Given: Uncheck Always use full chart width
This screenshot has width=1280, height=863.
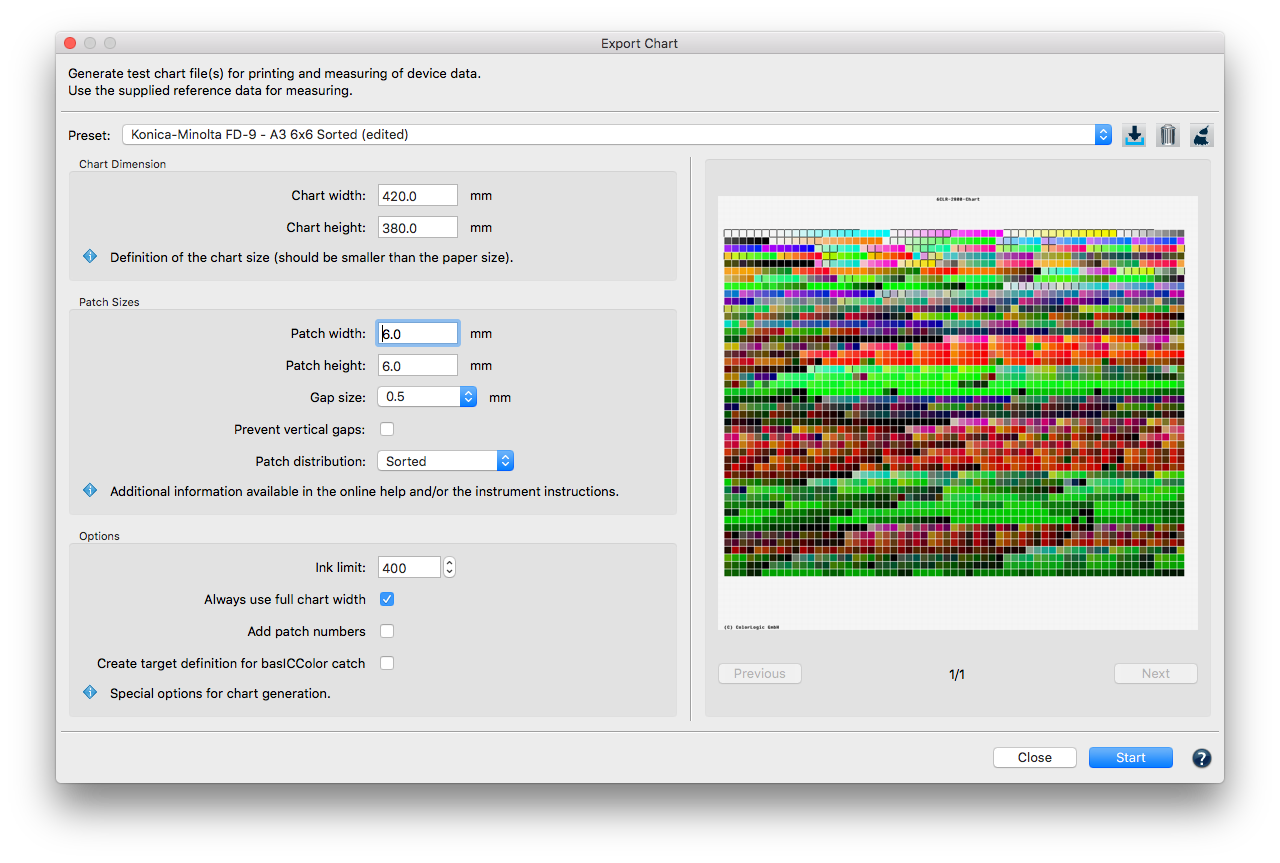Looking at the screenshot, I should (387, 599).
